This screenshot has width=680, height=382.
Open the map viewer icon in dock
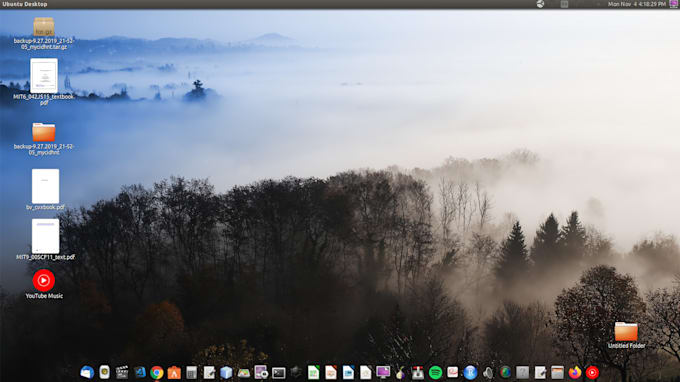244,372
